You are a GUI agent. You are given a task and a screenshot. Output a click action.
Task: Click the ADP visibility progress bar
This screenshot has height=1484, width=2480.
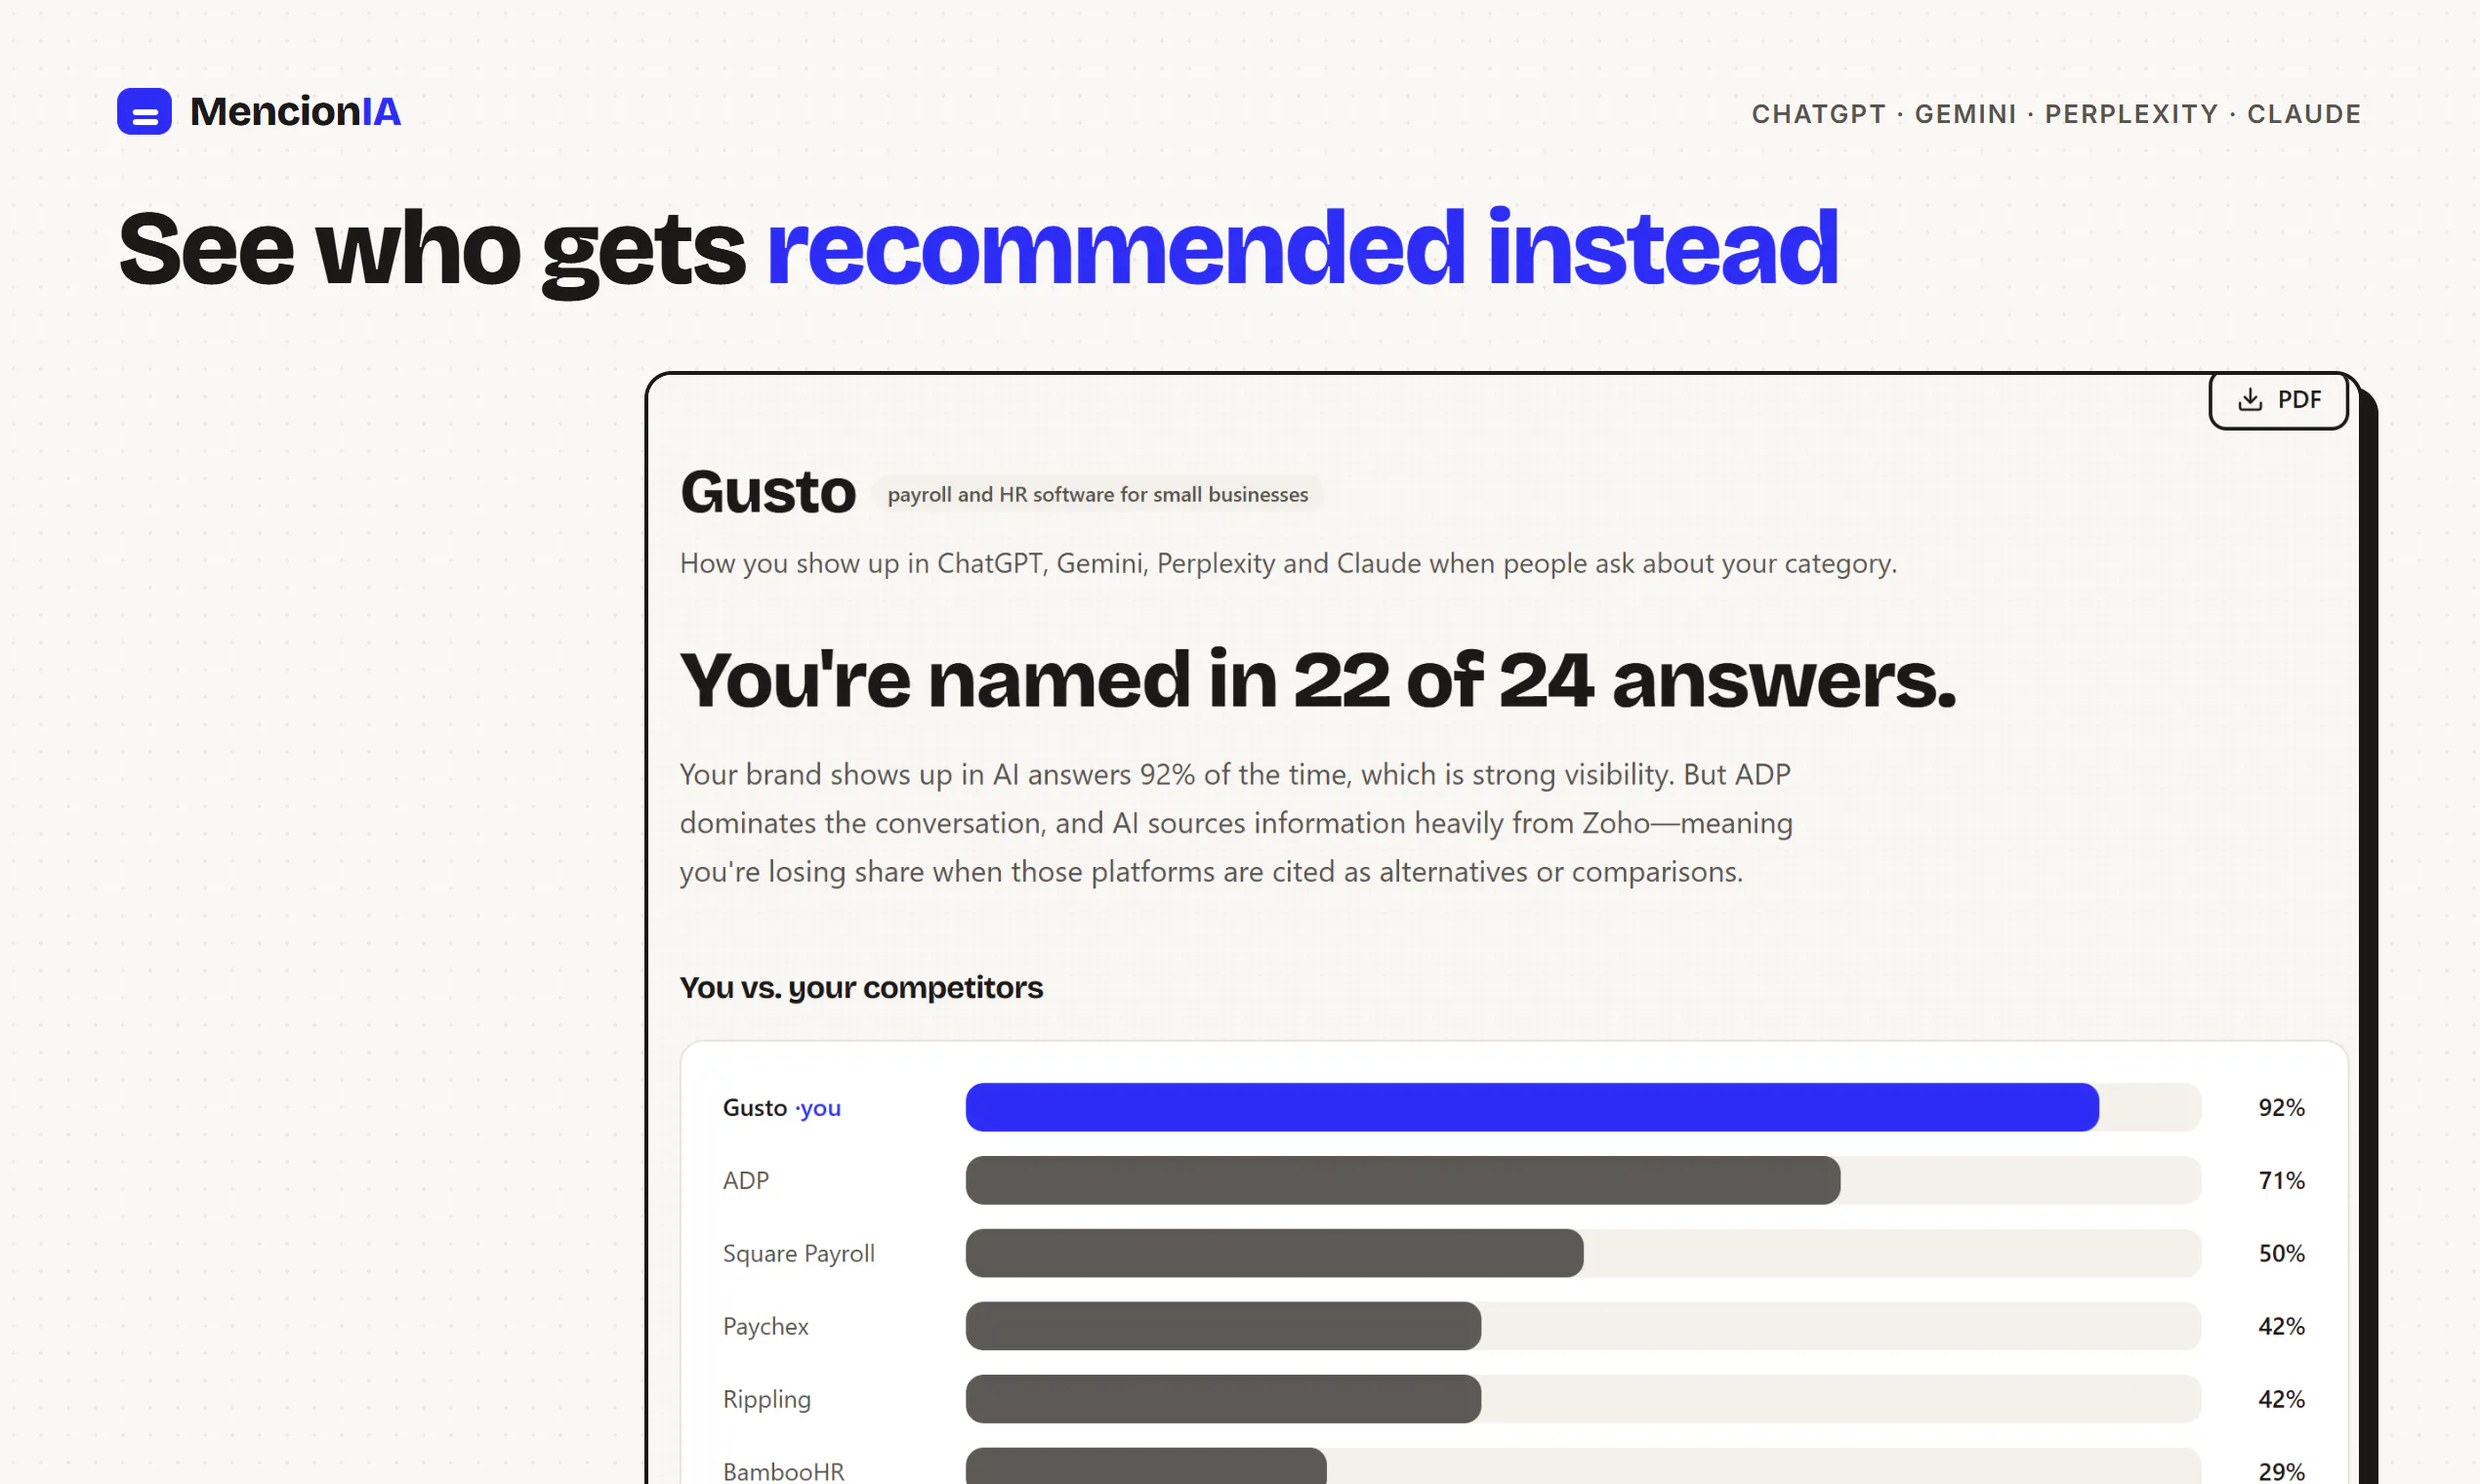click(x=1583, y=1180)
